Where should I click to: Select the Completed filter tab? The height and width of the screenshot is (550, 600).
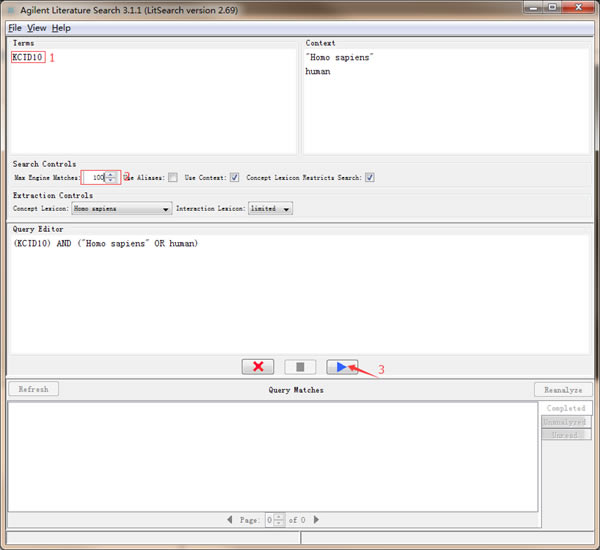pyautogui.click(x=566, y=409)
